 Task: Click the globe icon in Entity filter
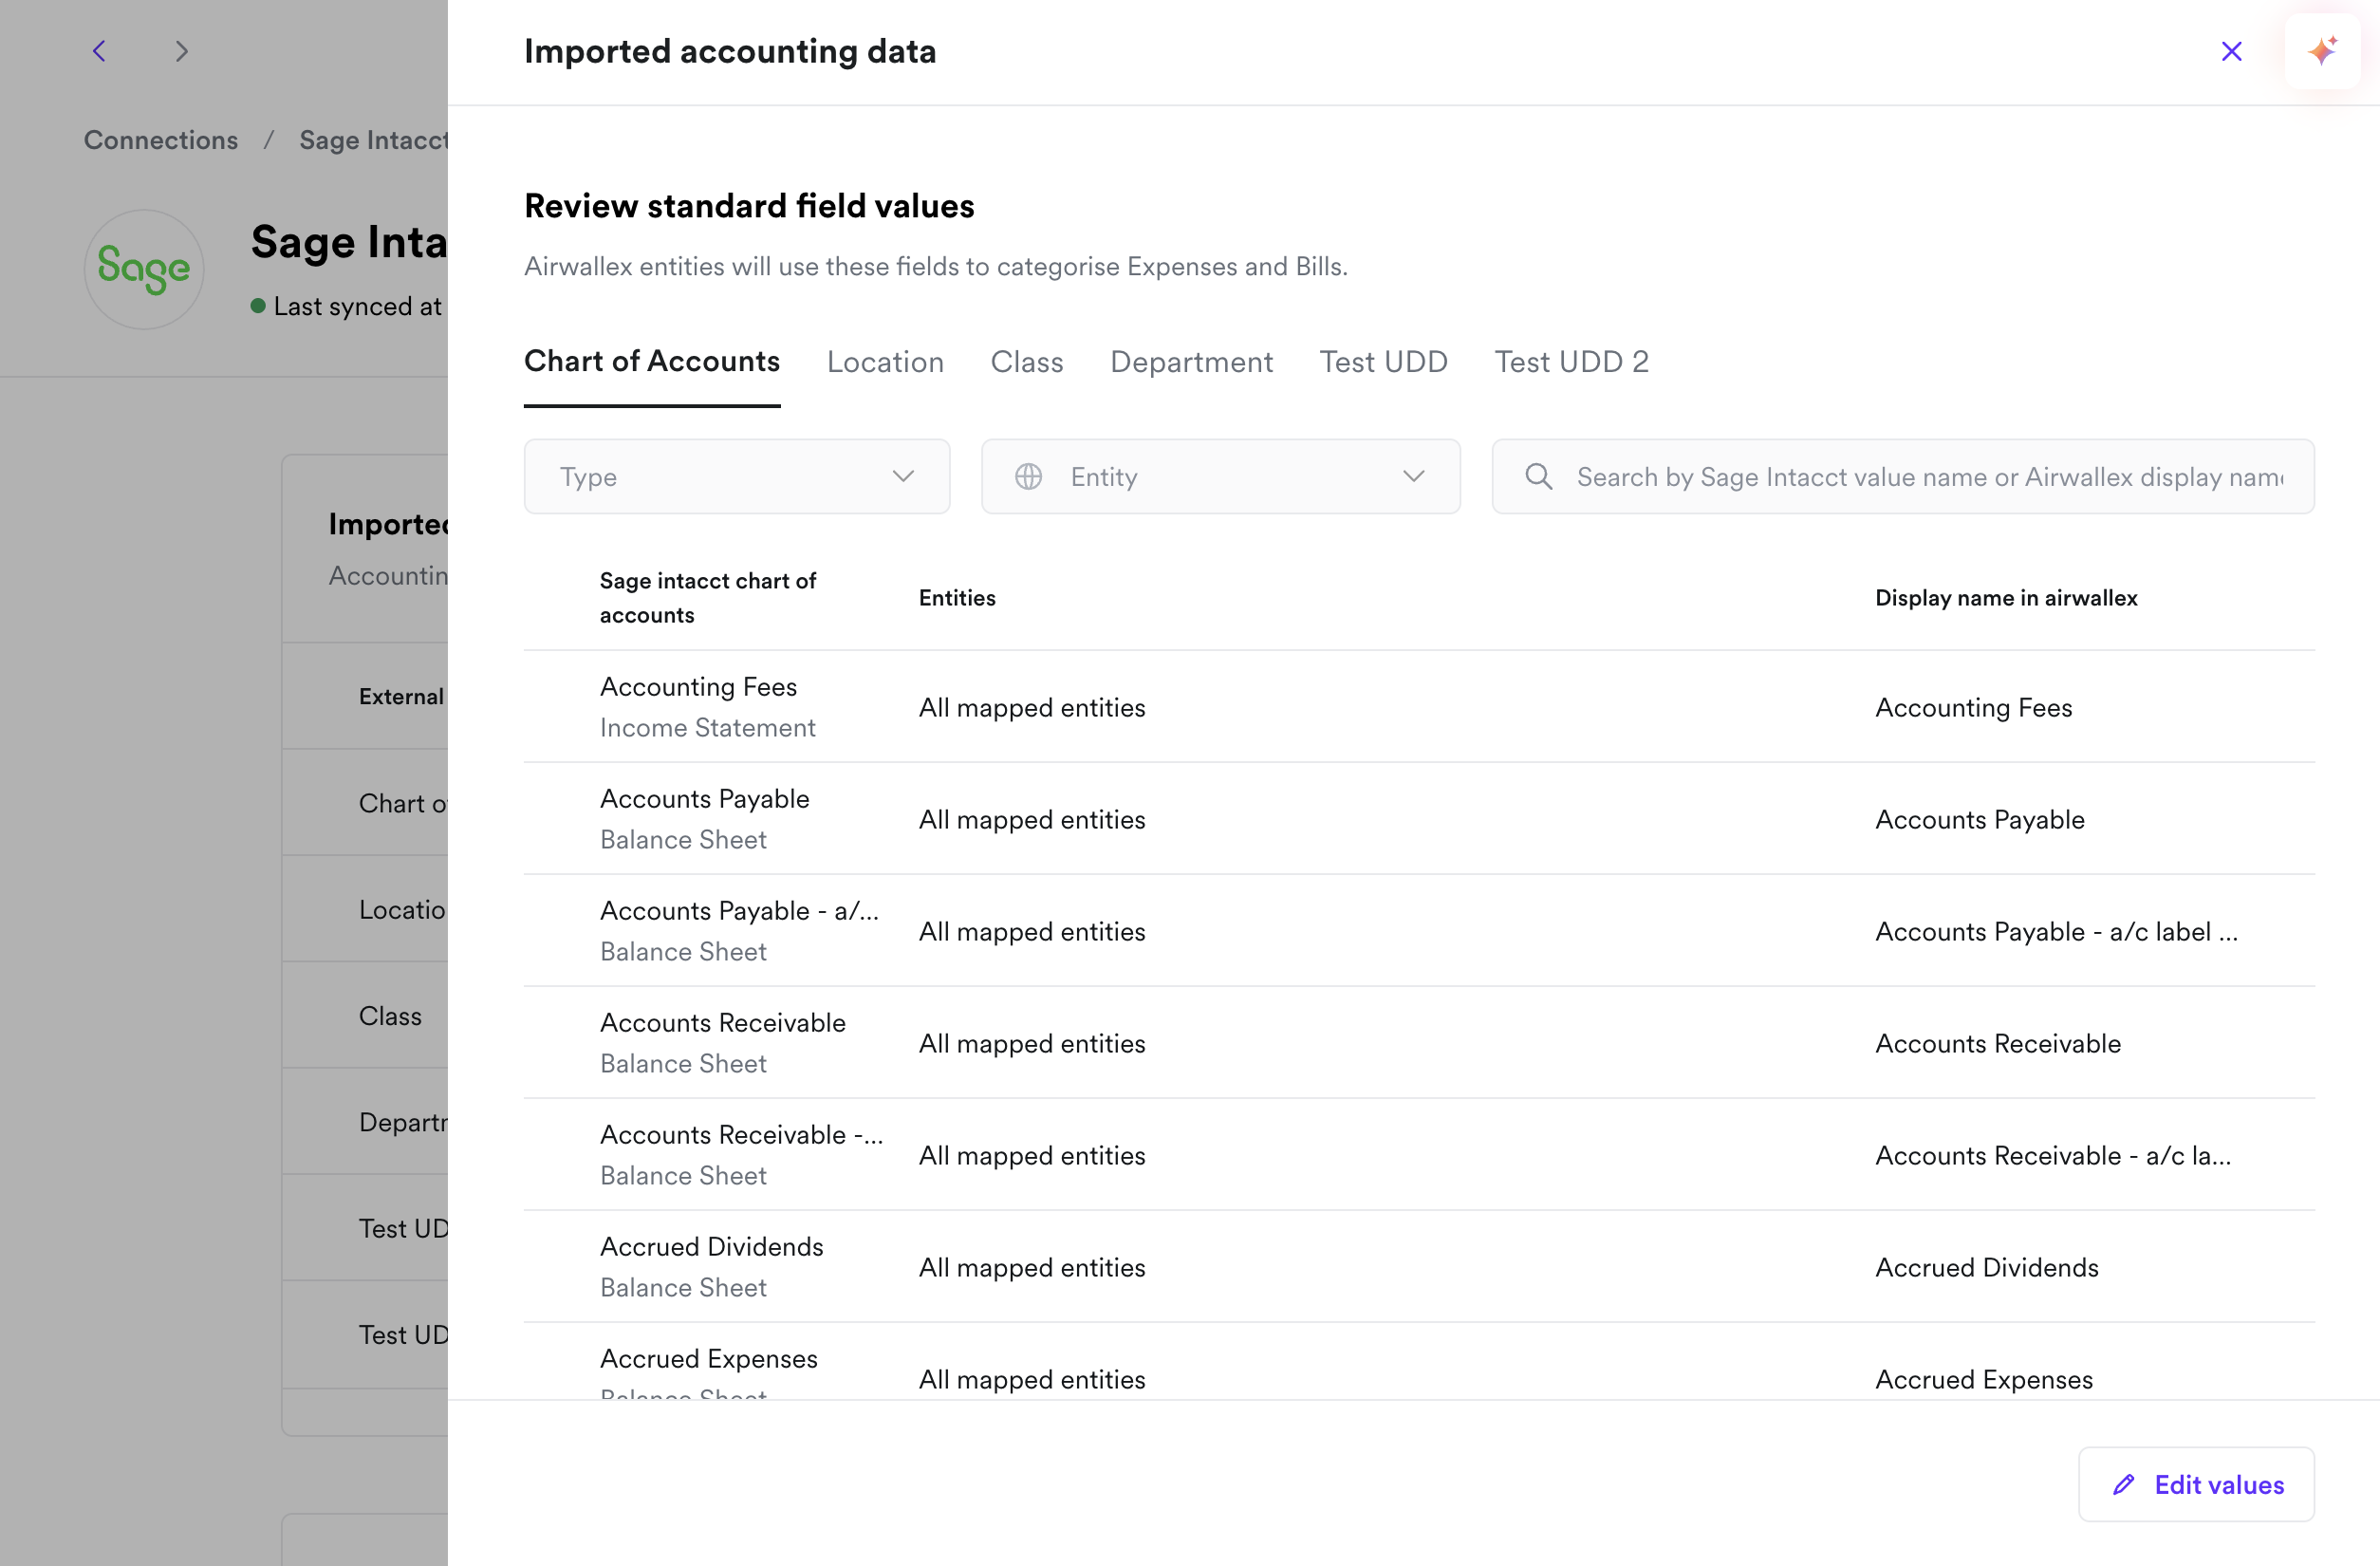(x=1028, y=476)
